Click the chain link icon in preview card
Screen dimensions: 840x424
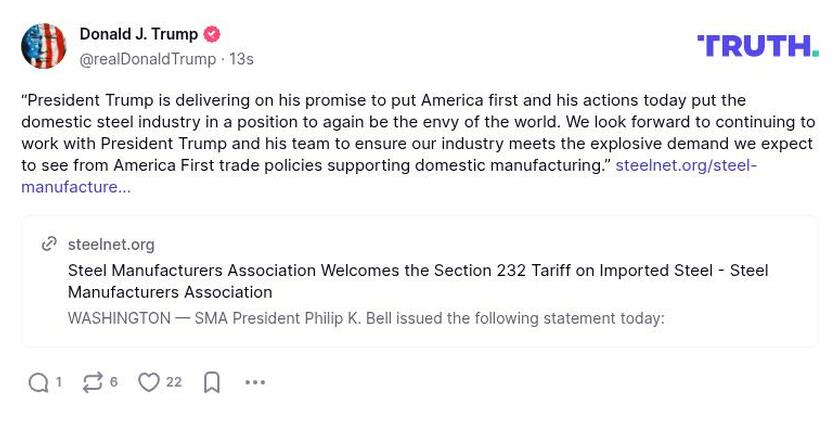tap(49, 244)
